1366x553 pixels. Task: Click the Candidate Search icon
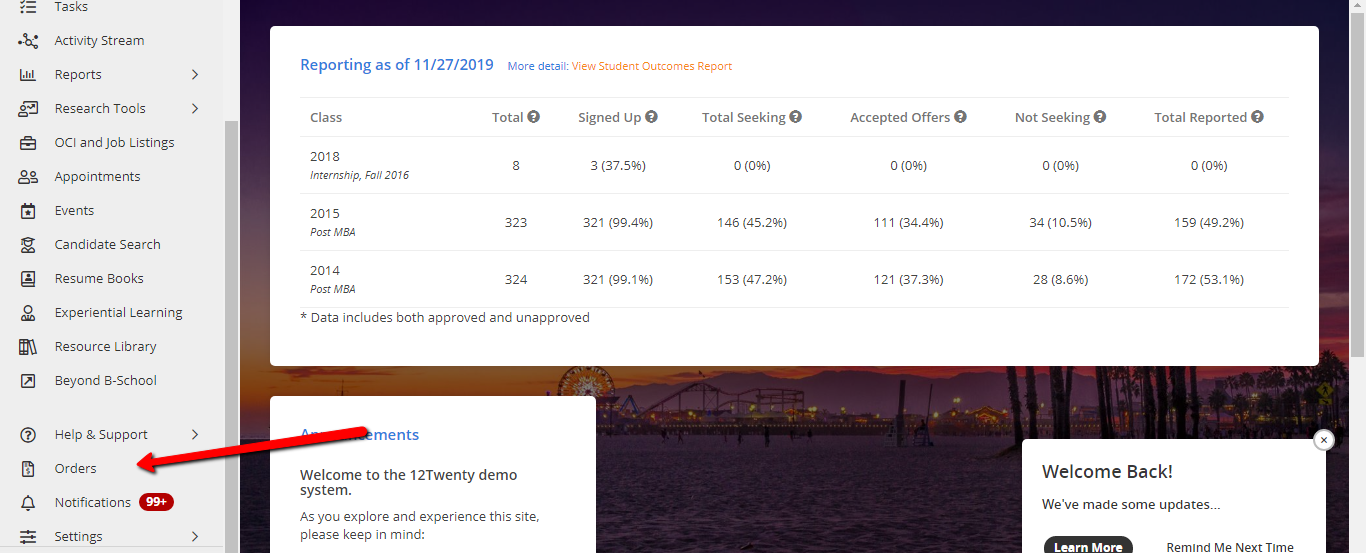28,245
